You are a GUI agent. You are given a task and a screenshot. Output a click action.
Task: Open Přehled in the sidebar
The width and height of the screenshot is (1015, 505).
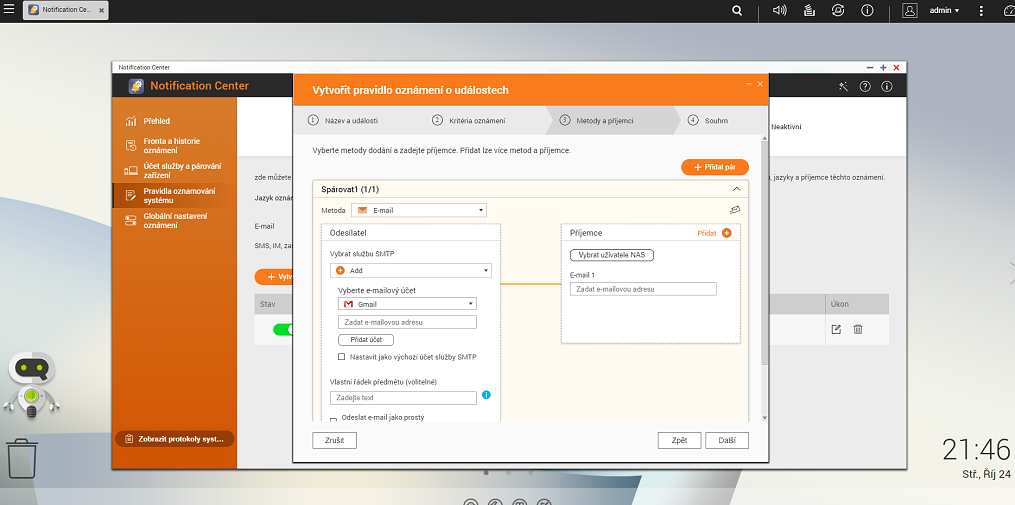click(x=175, y=121)
